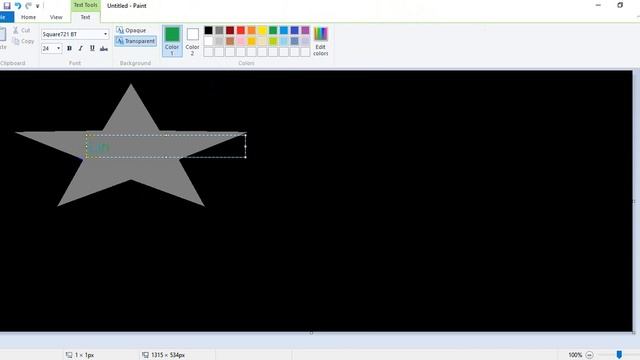This screenshot has width=640, height=360.
Task: Pick the lime color swatch
Action: pos(273,41)
